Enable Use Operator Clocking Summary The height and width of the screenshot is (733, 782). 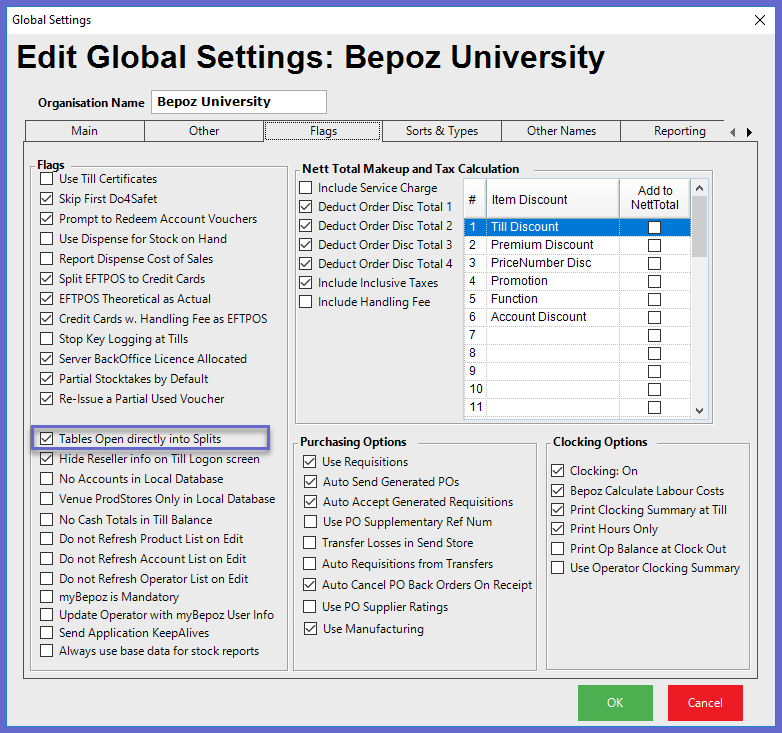pos(558,567)
